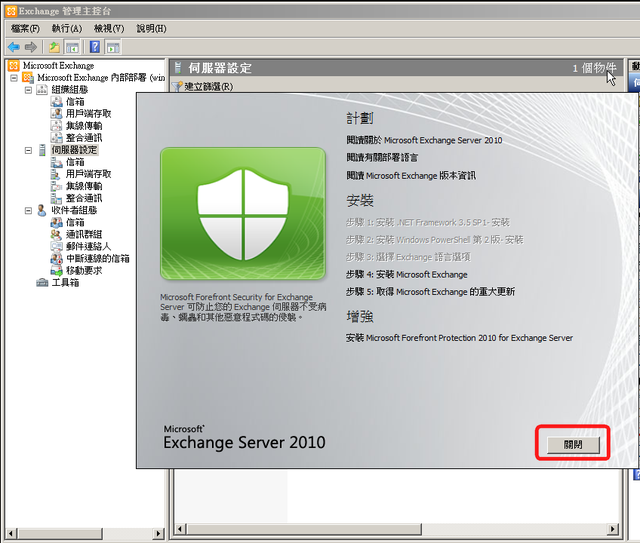
Task: Open the 檢視(V) menu
Action: coord(109,29)
